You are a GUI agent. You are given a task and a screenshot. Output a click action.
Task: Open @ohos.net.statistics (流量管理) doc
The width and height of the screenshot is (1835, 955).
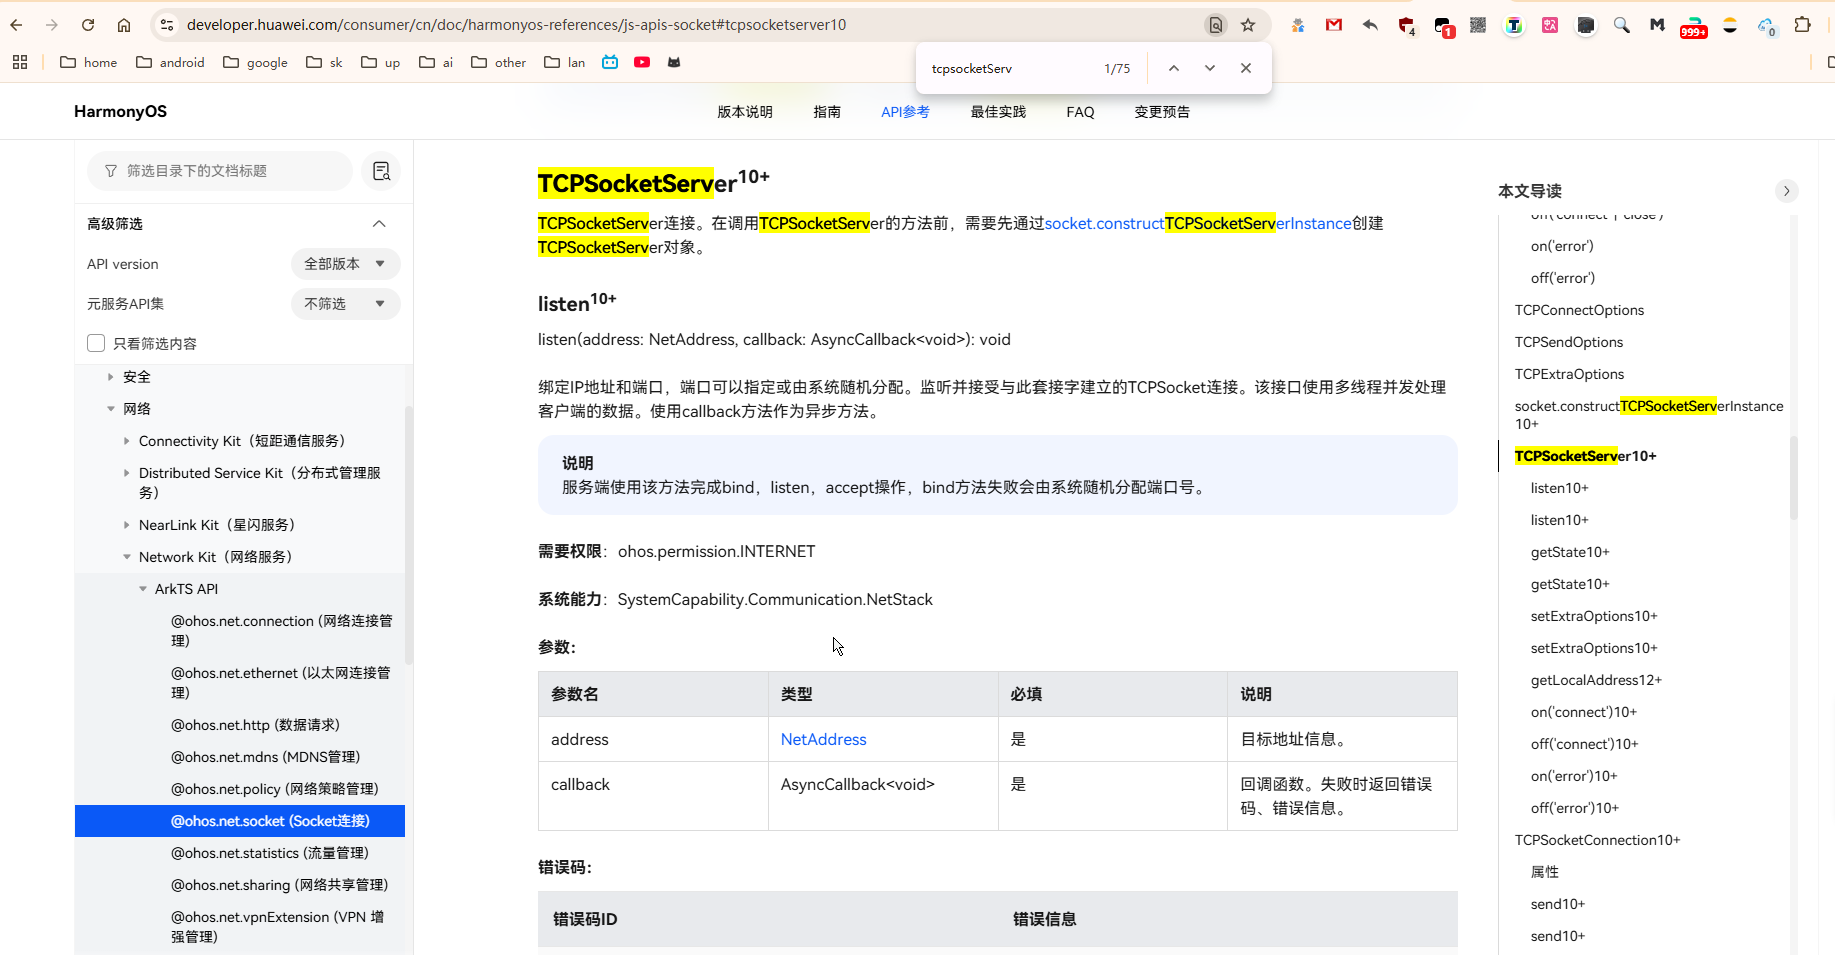tap(270, 853)
